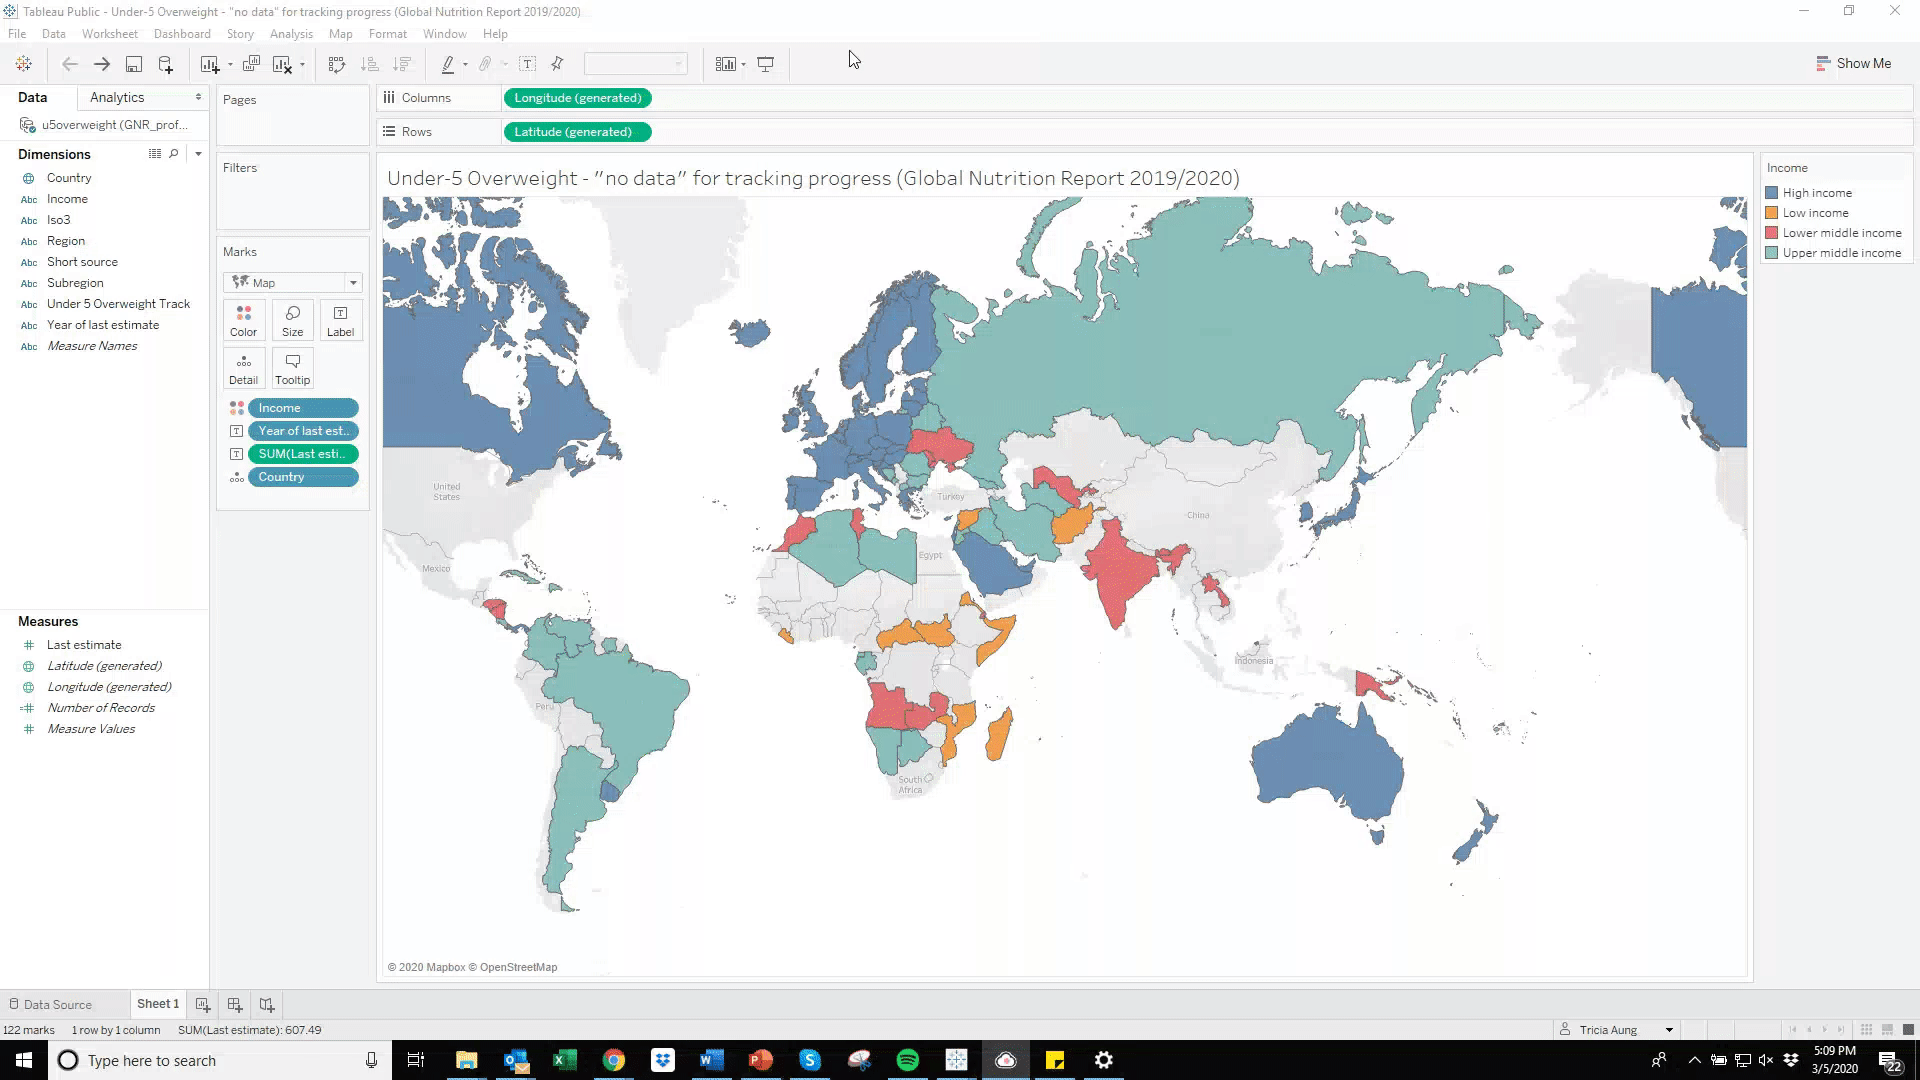
Task: Click the Detail mark icon
Action: 243,368
